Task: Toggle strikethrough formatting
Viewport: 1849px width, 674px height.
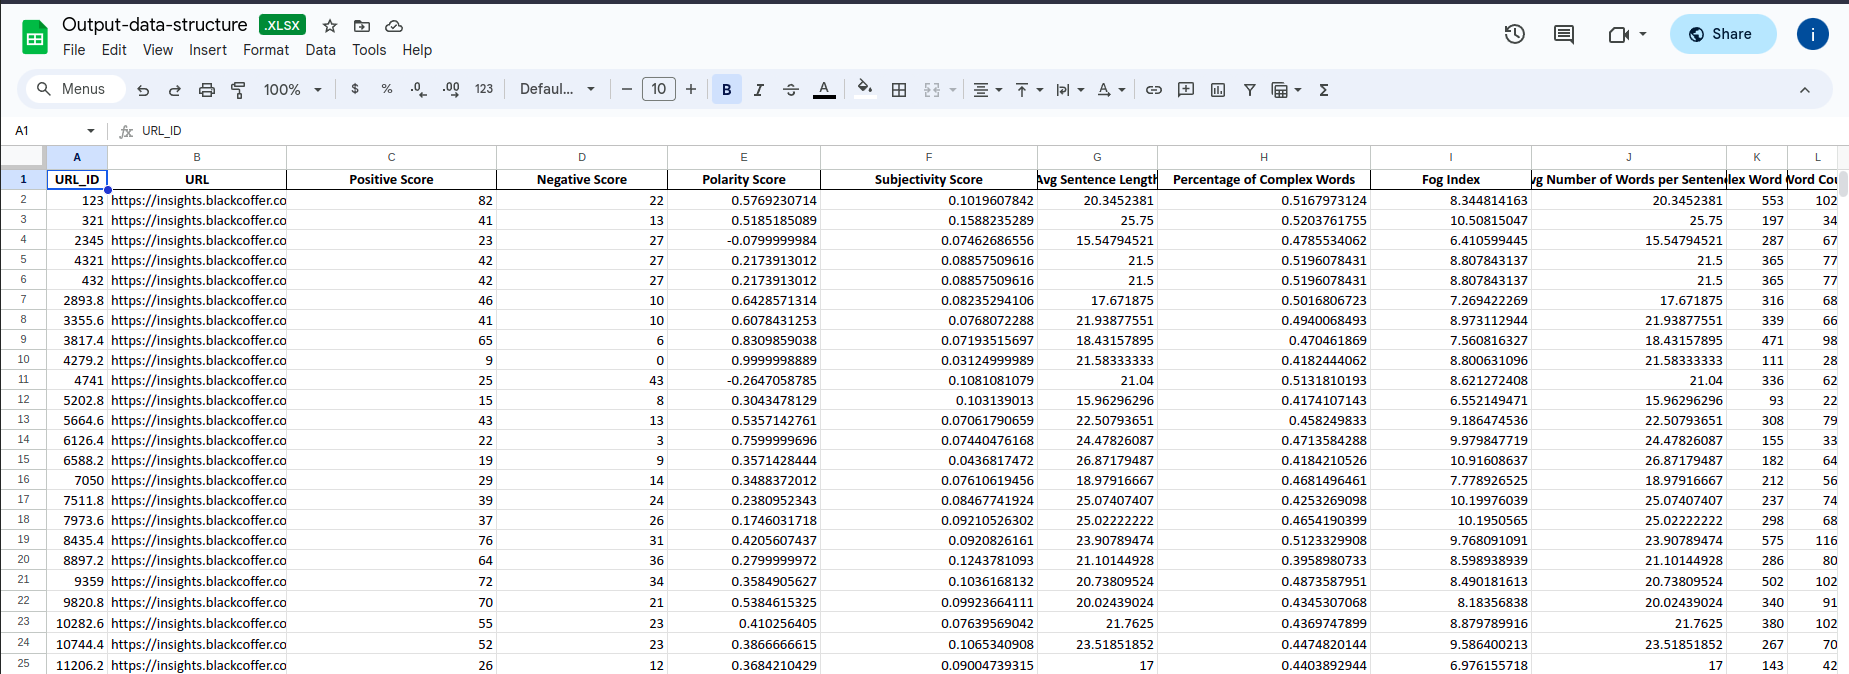Action: pos(790,90)
